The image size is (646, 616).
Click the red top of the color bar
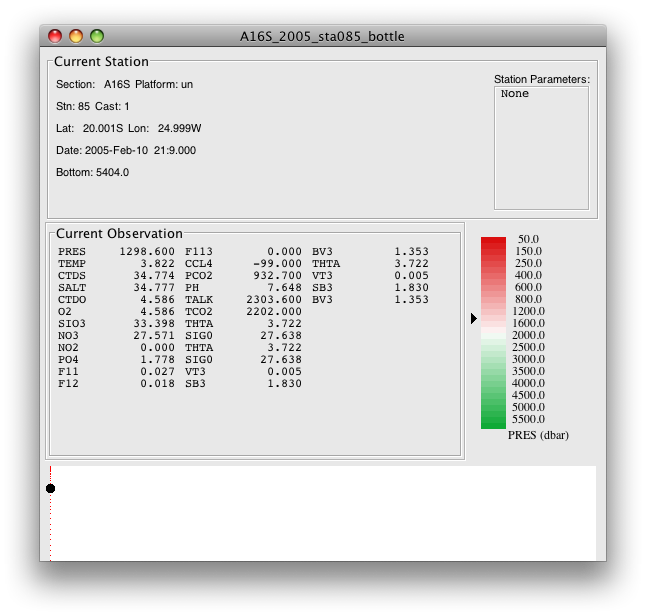click(x=493, y=243)
